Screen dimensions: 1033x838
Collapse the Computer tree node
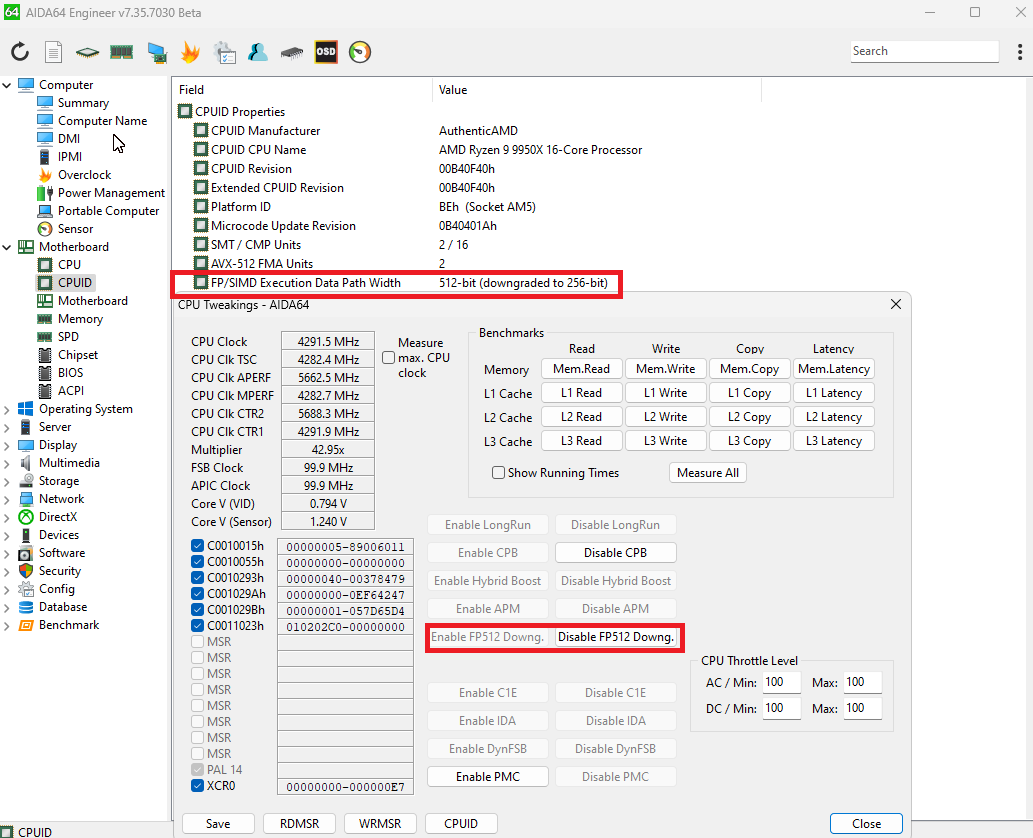7,85
